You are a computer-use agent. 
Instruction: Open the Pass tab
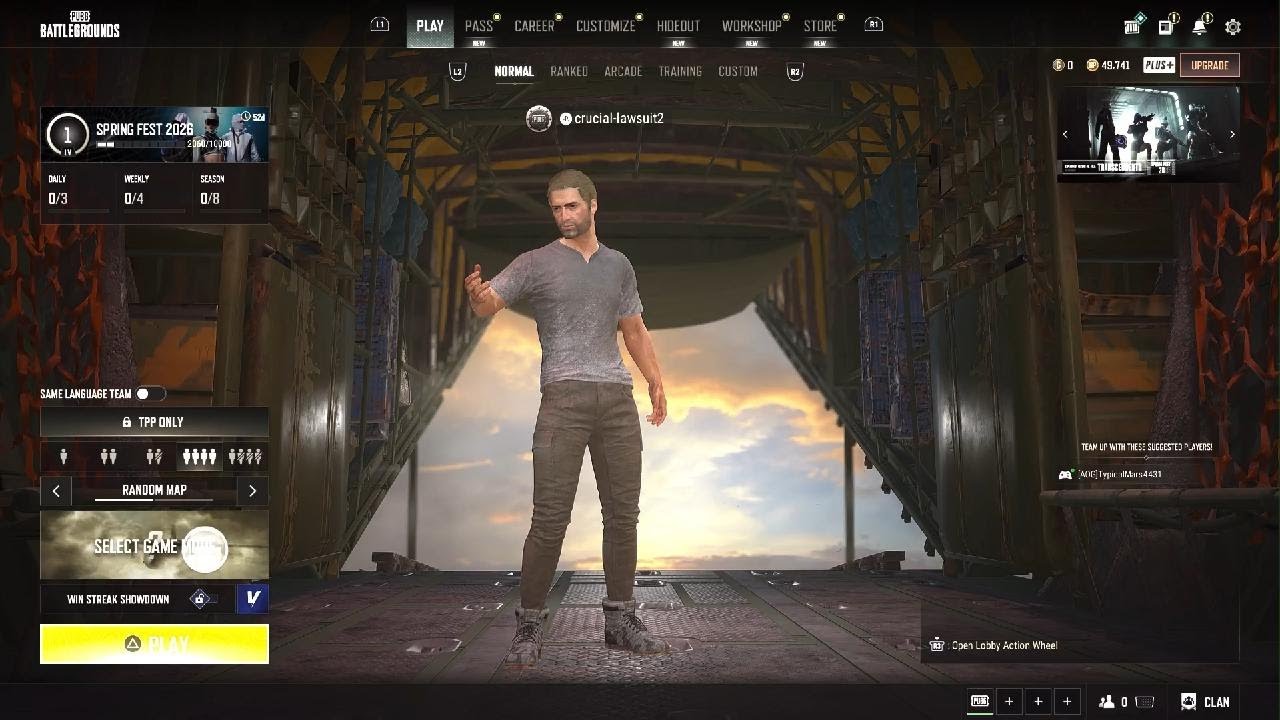pyautogui.click(x=479, y=26)
